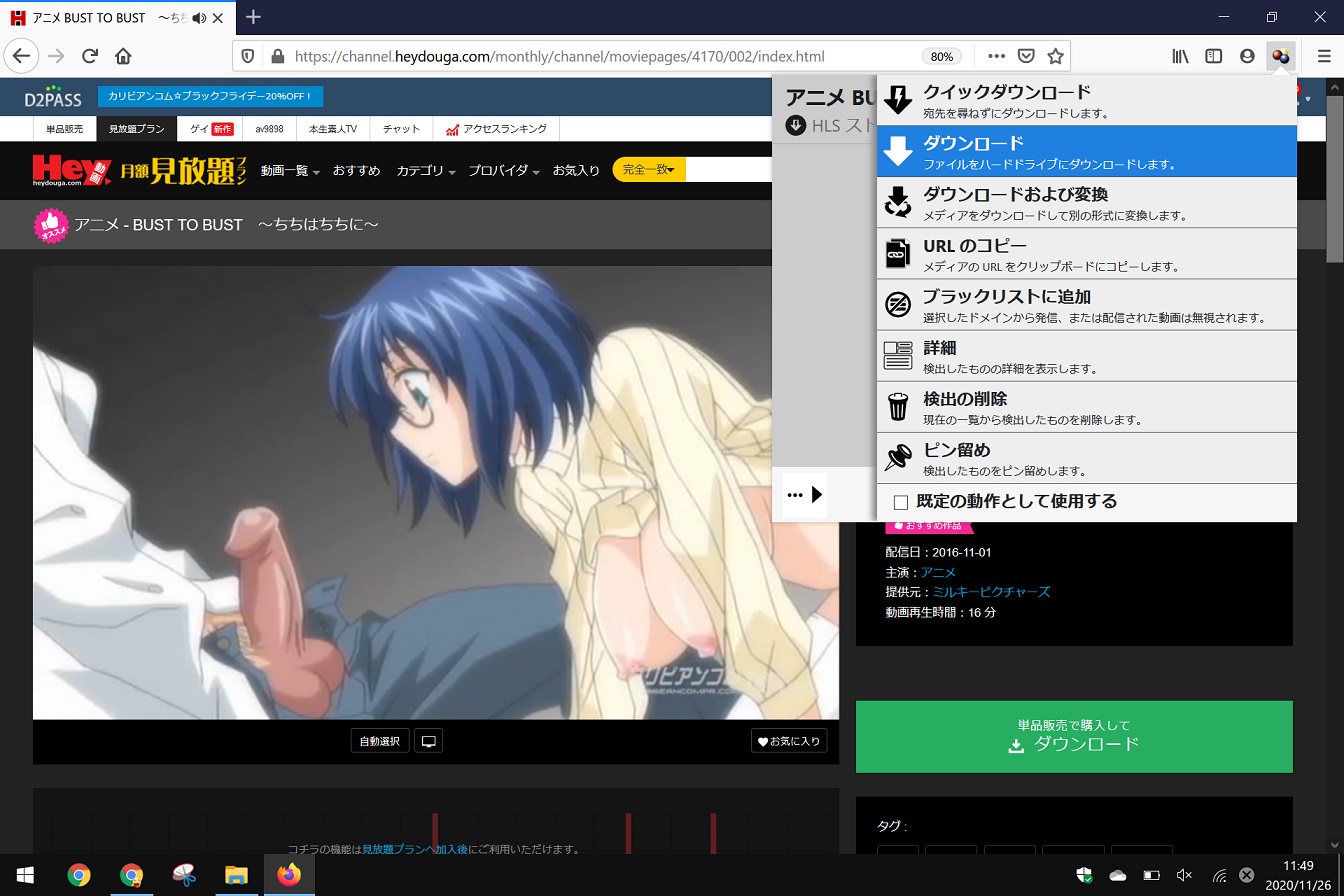1344x896 pixels.
Task: Click おすすめ navigation link
Action: 357,171
